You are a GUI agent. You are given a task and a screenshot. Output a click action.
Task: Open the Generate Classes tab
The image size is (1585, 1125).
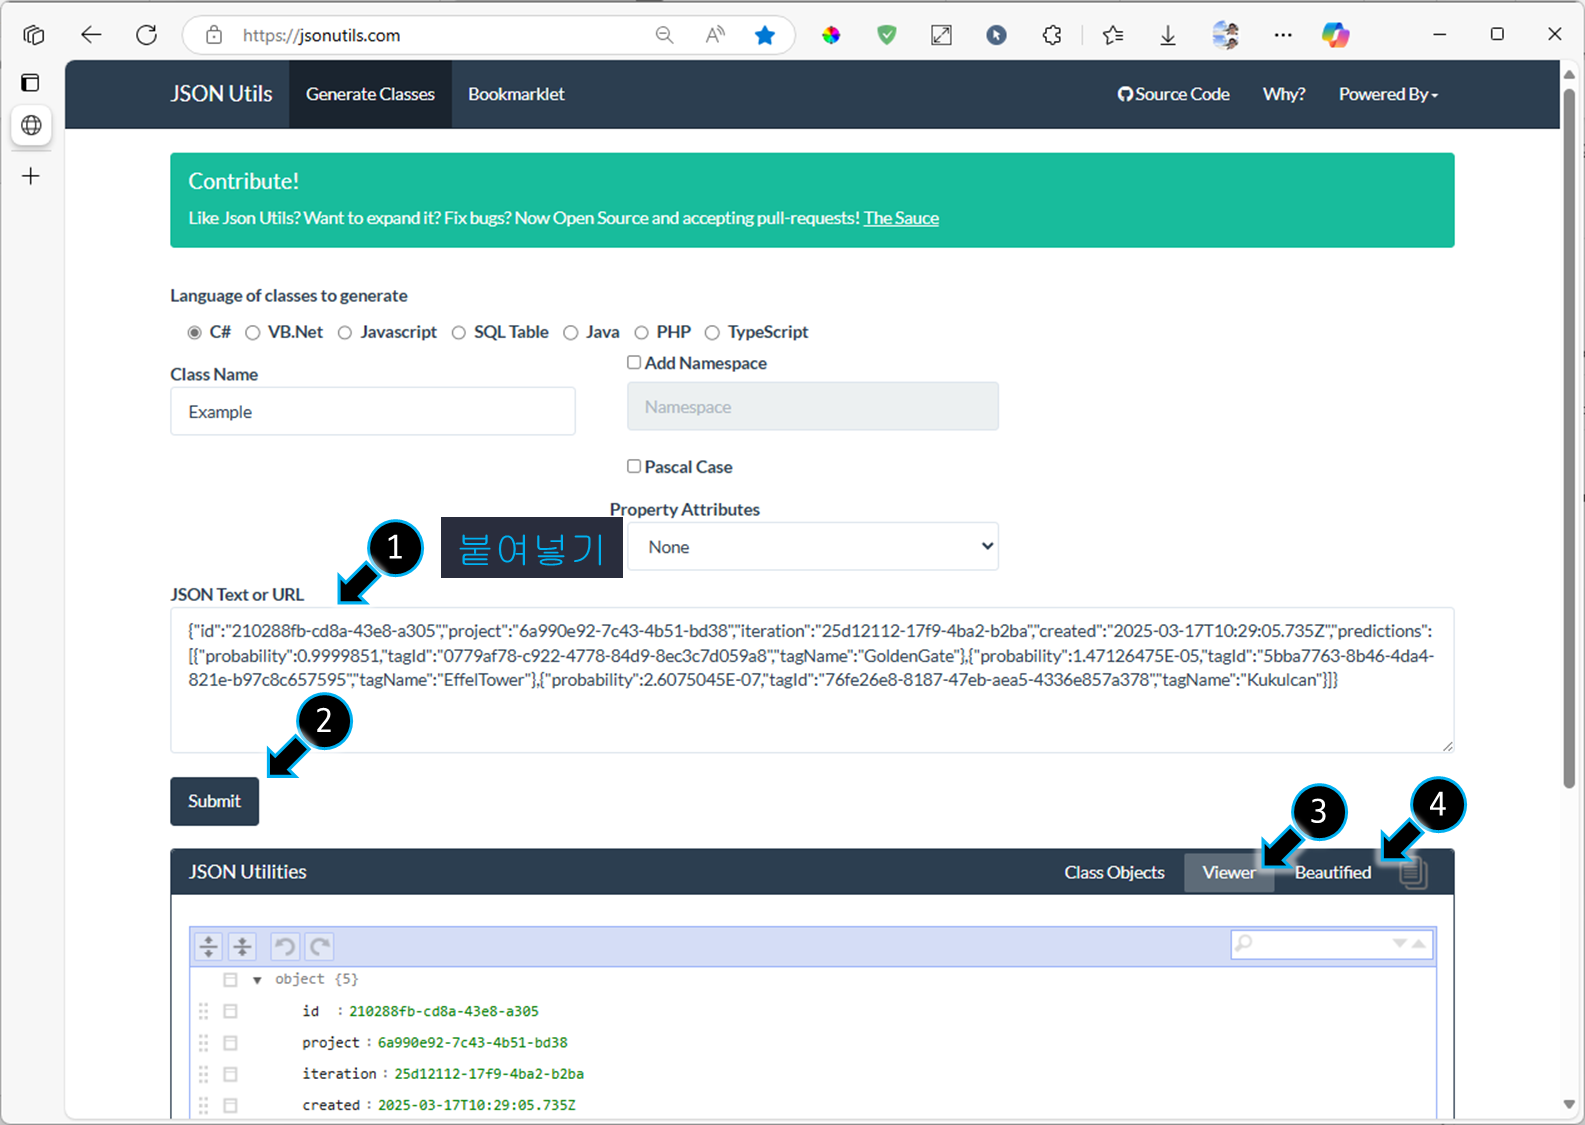coord(370,94)
